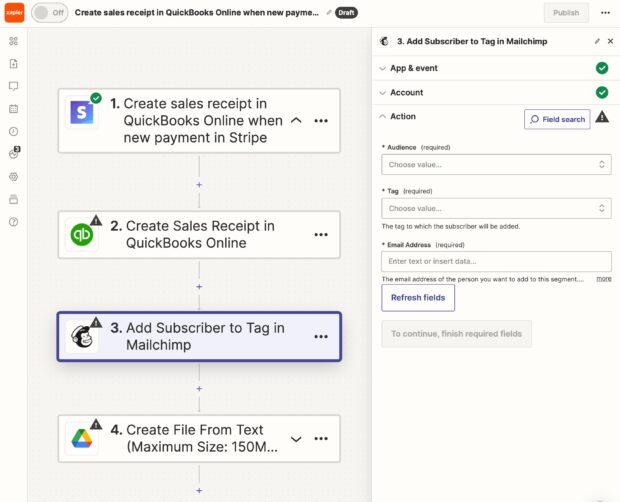
Task: Click the Field search button
Action: click(x=557, y=119)
